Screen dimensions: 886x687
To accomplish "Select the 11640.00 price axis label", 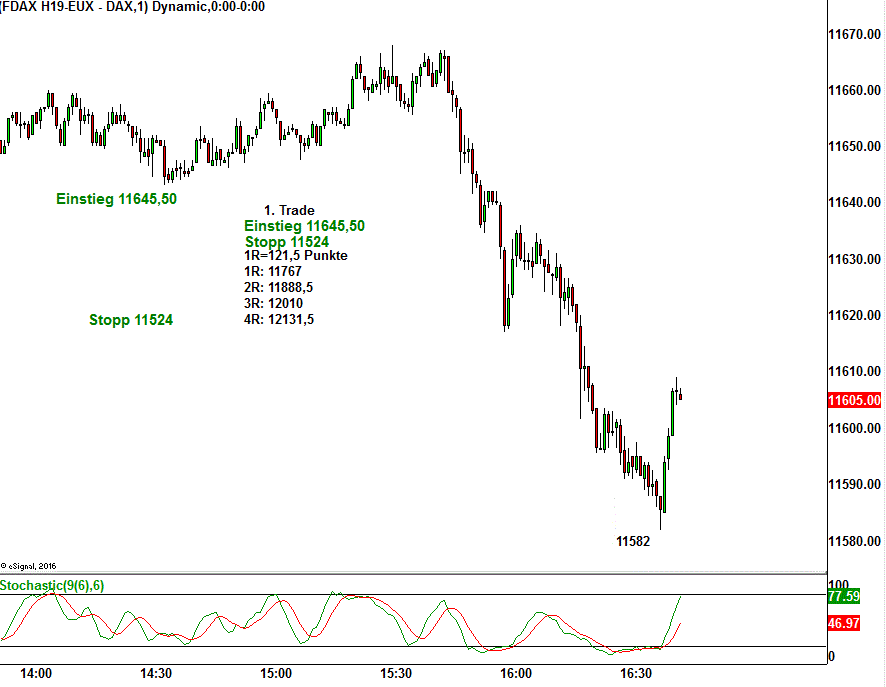I will pyautogui.click(x=854, y=204).
